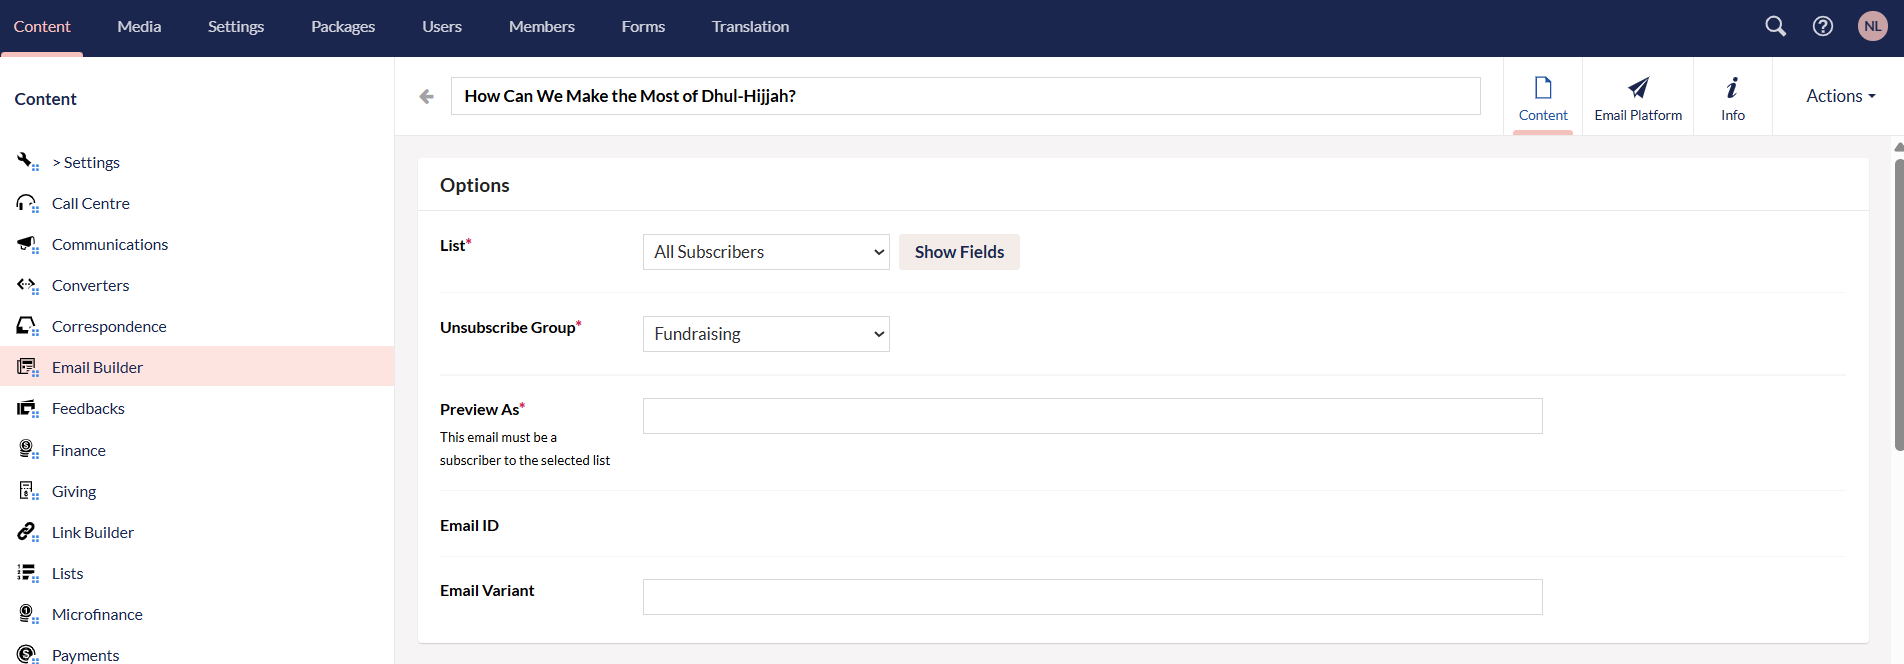Select the Email Builder tree item
Image resolution: width=1904 pixels, height=664 pixels.
[x=197, y=367]
